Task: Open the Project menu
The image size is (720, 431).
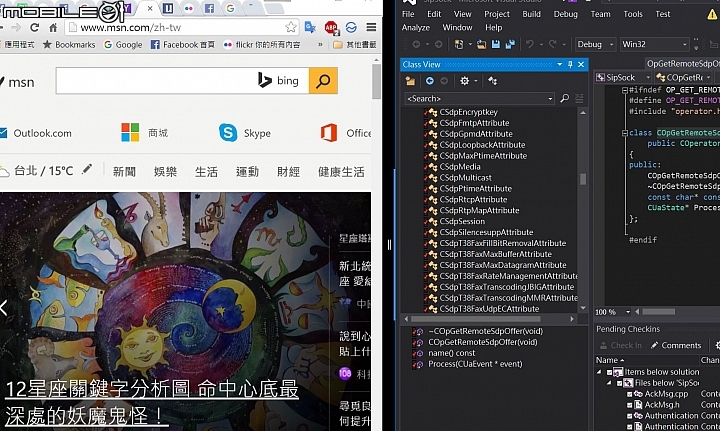Action: coord(497,14)
